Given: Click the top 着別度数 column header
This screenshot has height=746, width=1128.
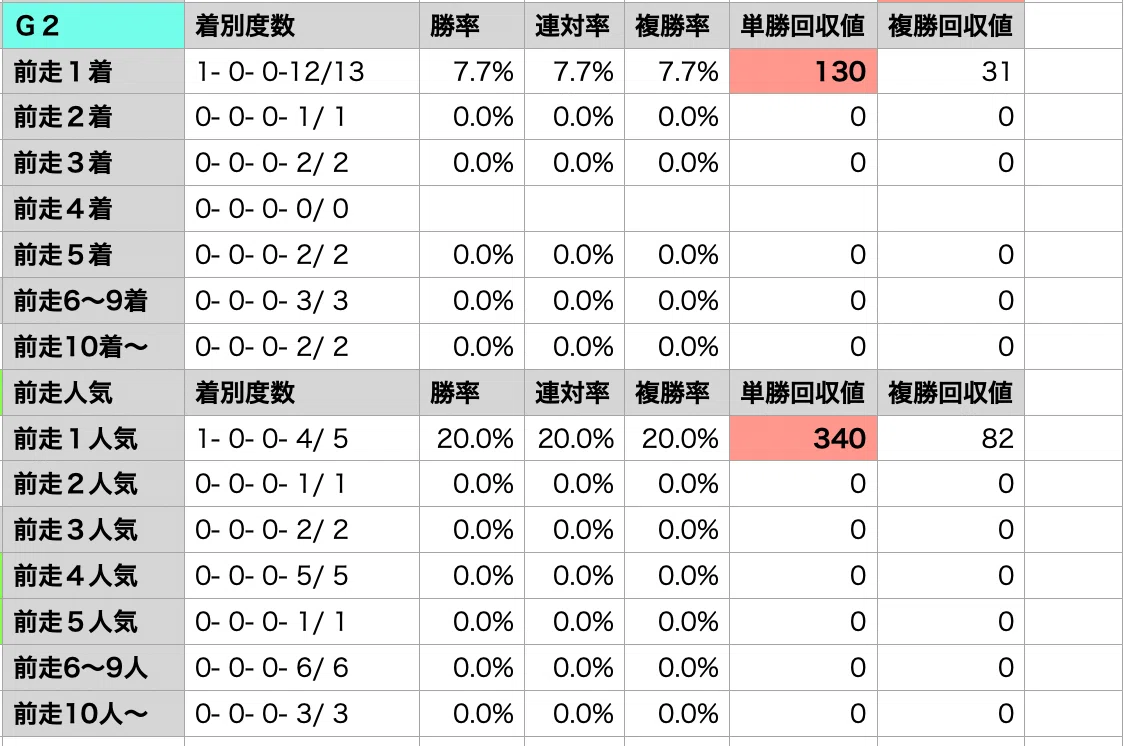Looking at the screenshot, I should pyautogui.click(x=302, y=26).
